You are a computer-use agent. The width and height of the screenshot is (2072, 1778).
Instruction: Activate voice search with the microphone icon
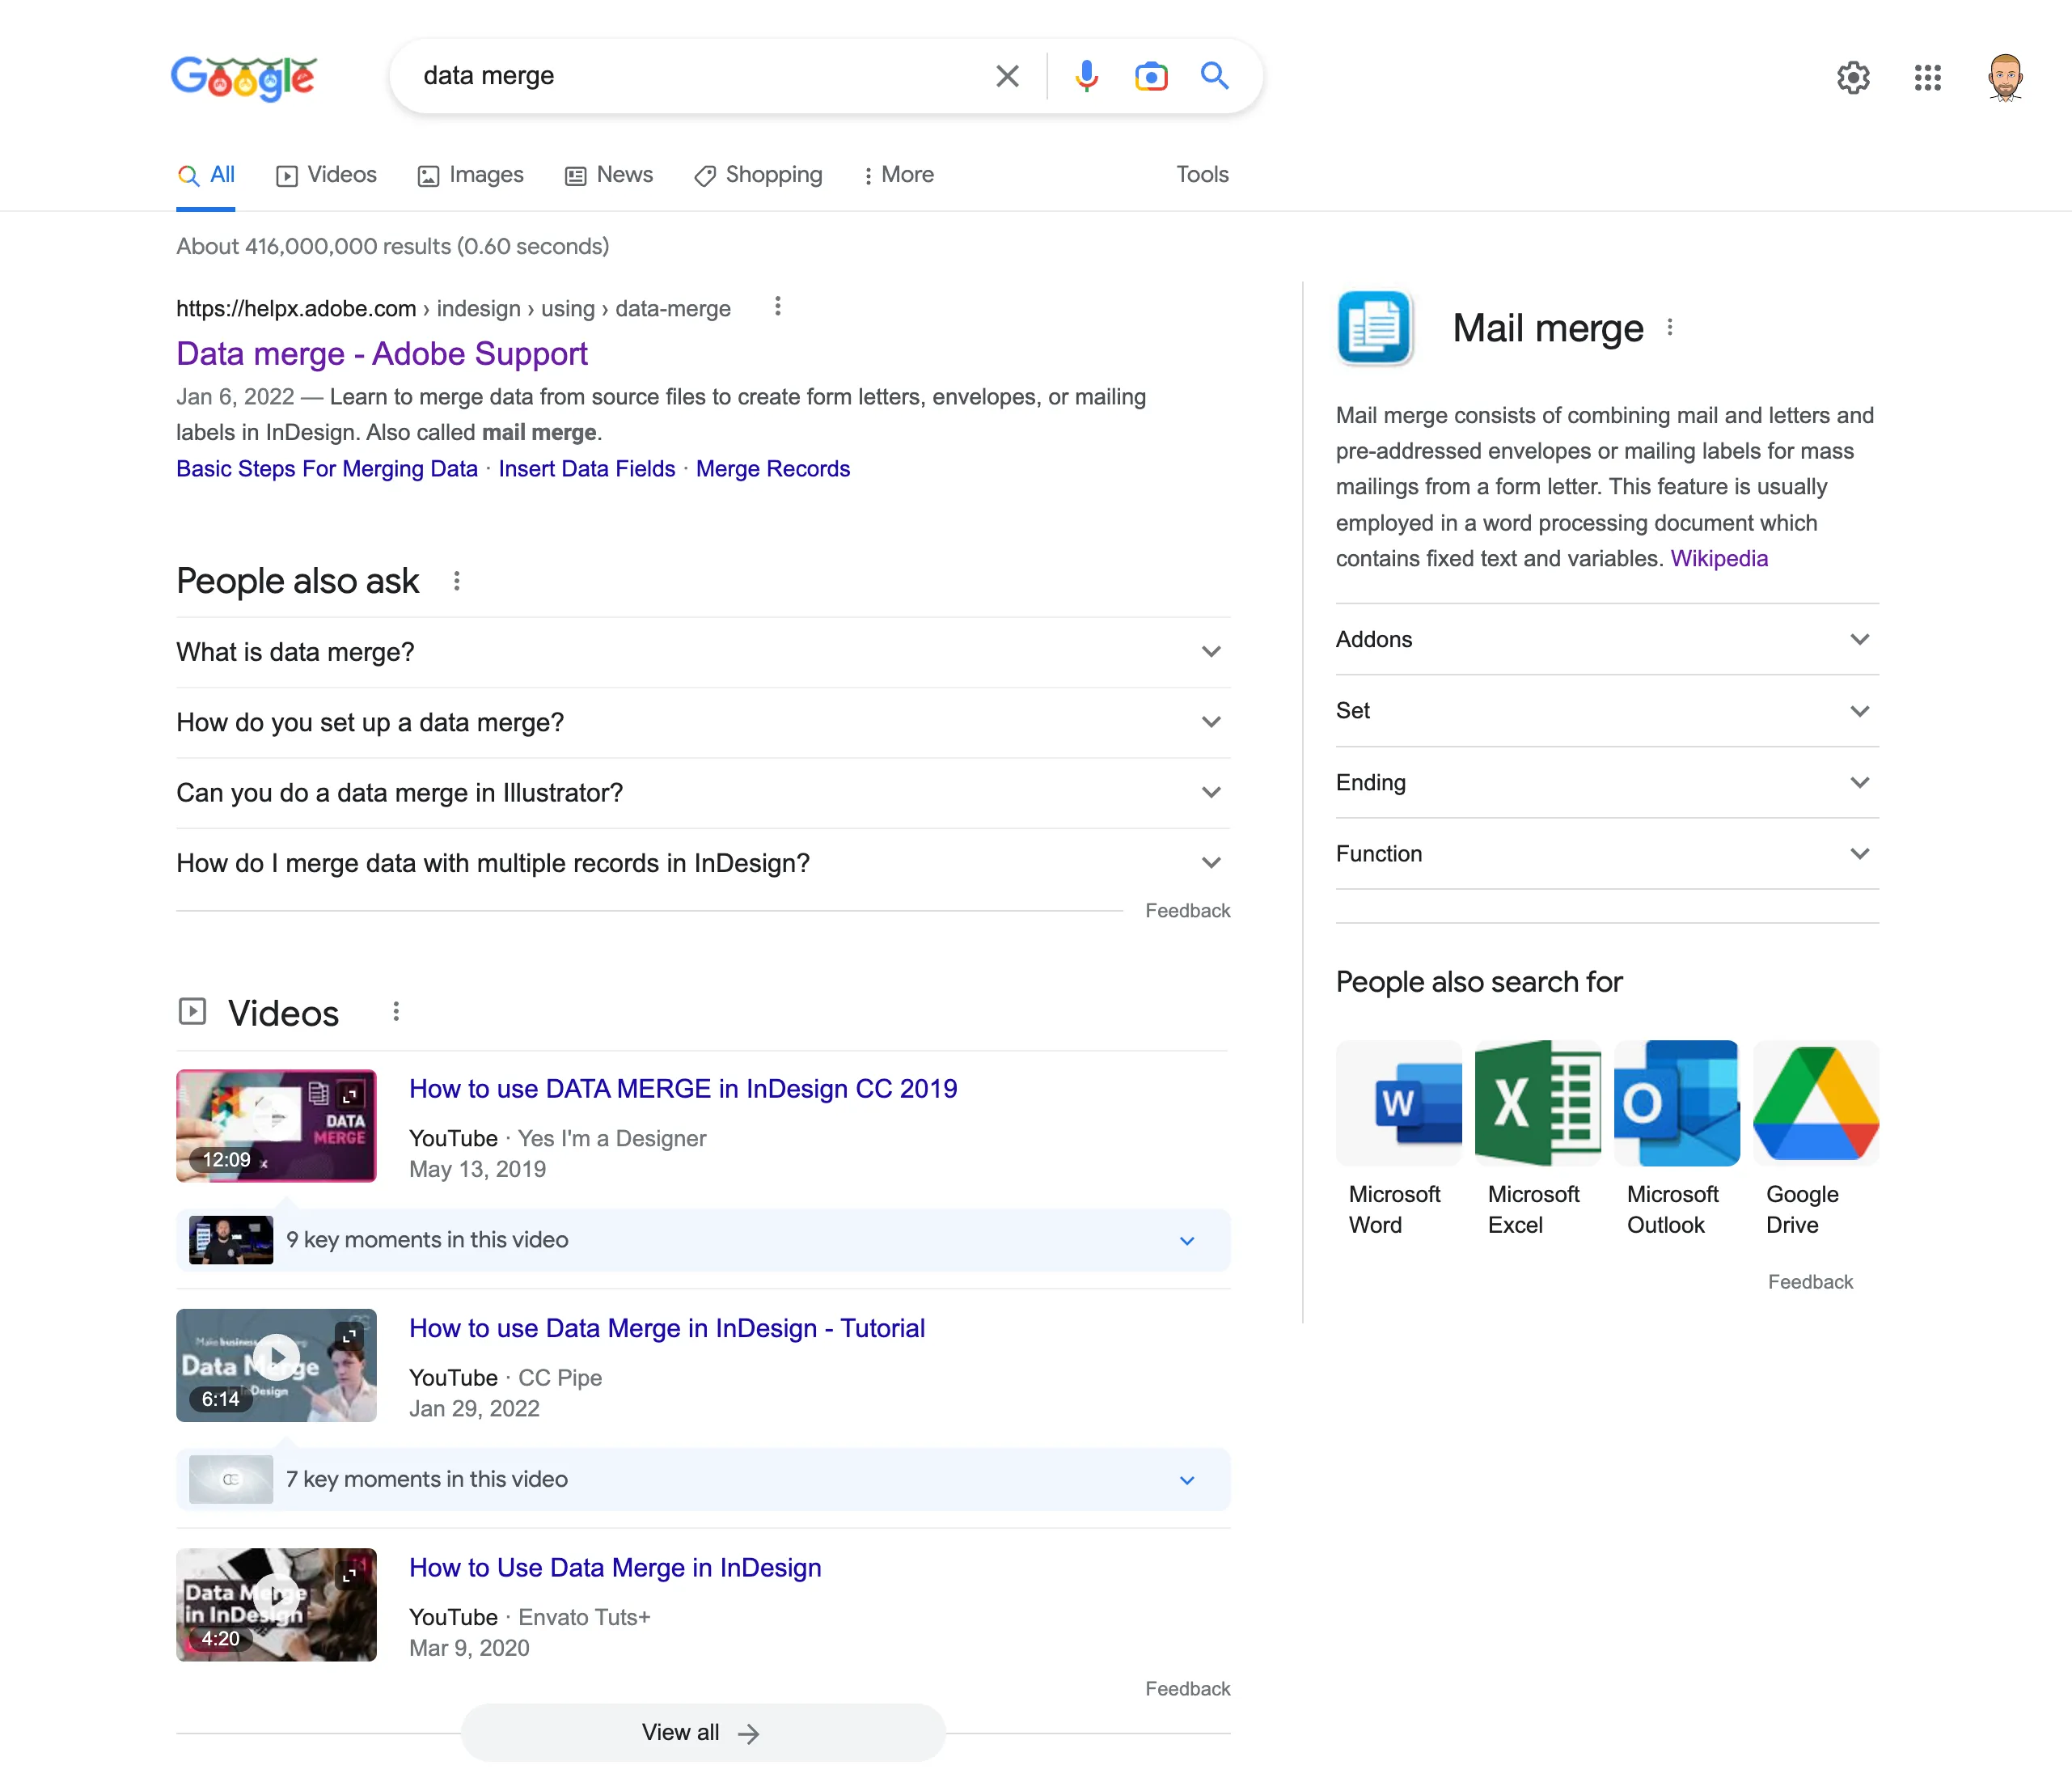point(1086,76)
